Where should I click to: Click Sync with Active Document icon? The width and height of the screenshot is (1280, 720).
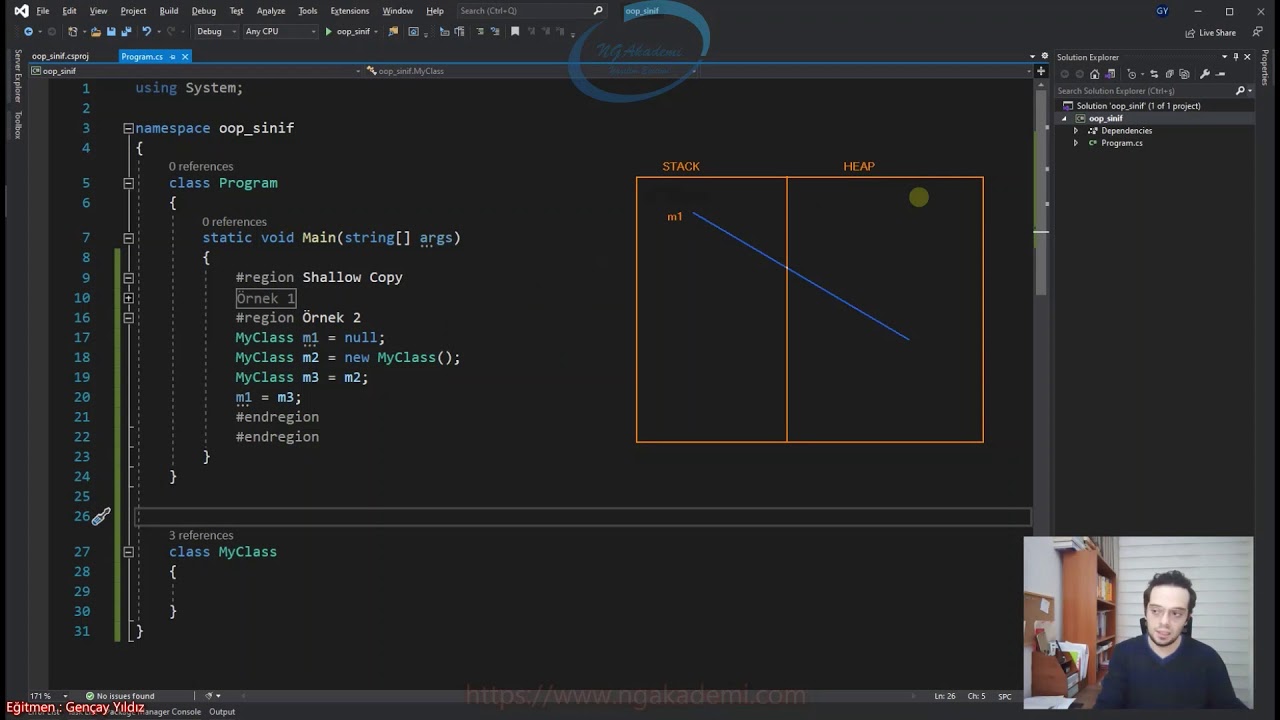pyautogui.click(x=1154, y=74)
